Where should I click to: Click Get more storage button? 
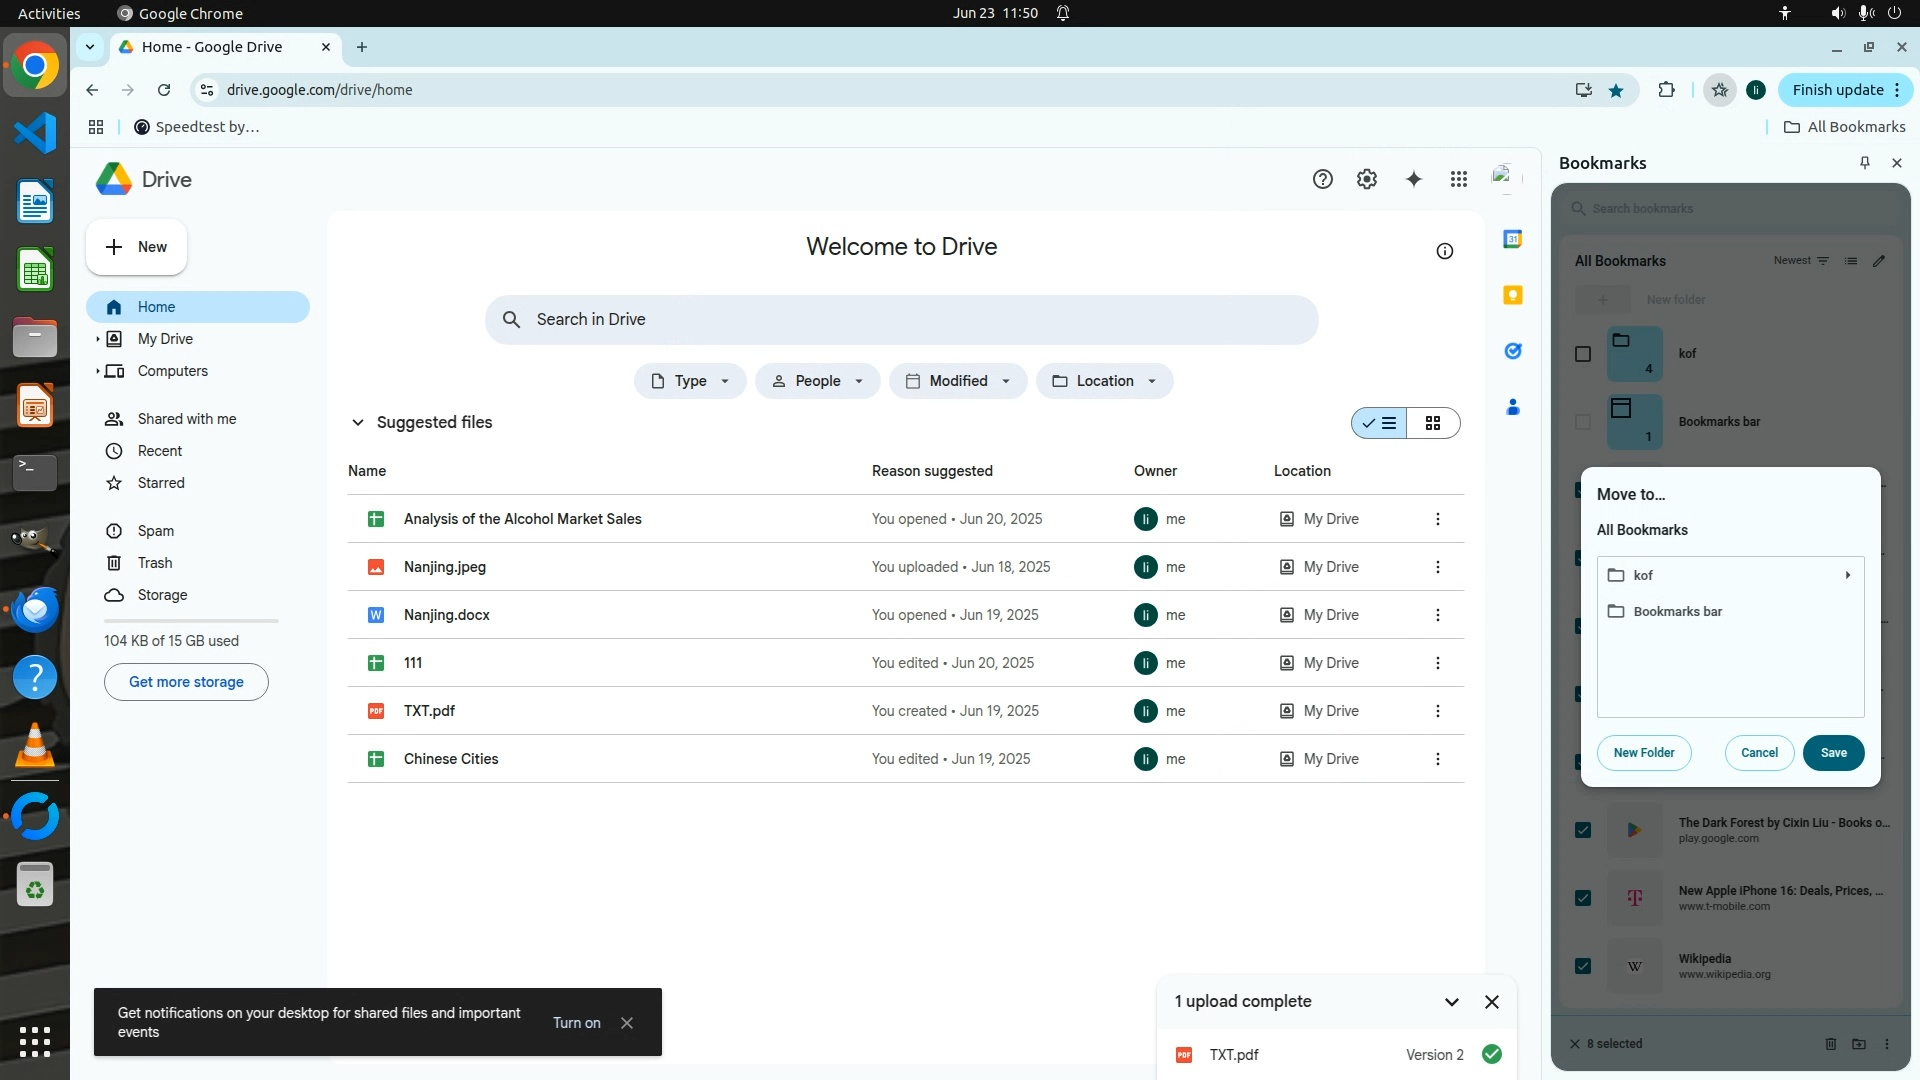click(186, 682)
